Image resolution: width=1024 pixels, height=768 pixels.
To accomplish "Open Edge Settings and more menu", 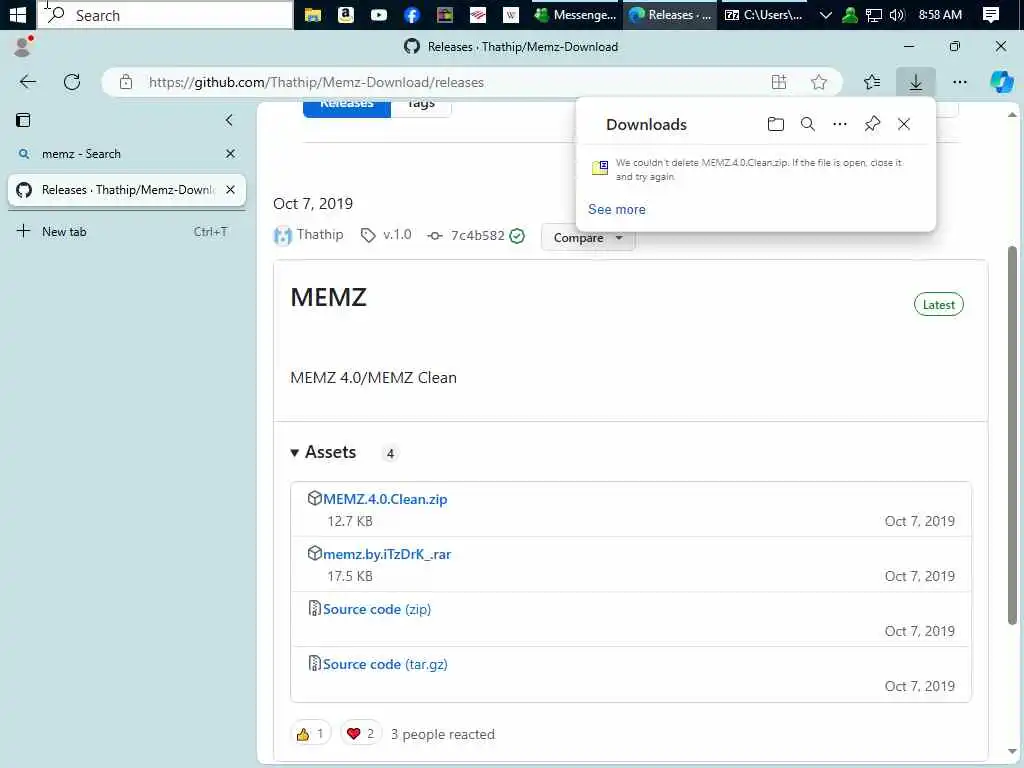I will click(959, 82).
